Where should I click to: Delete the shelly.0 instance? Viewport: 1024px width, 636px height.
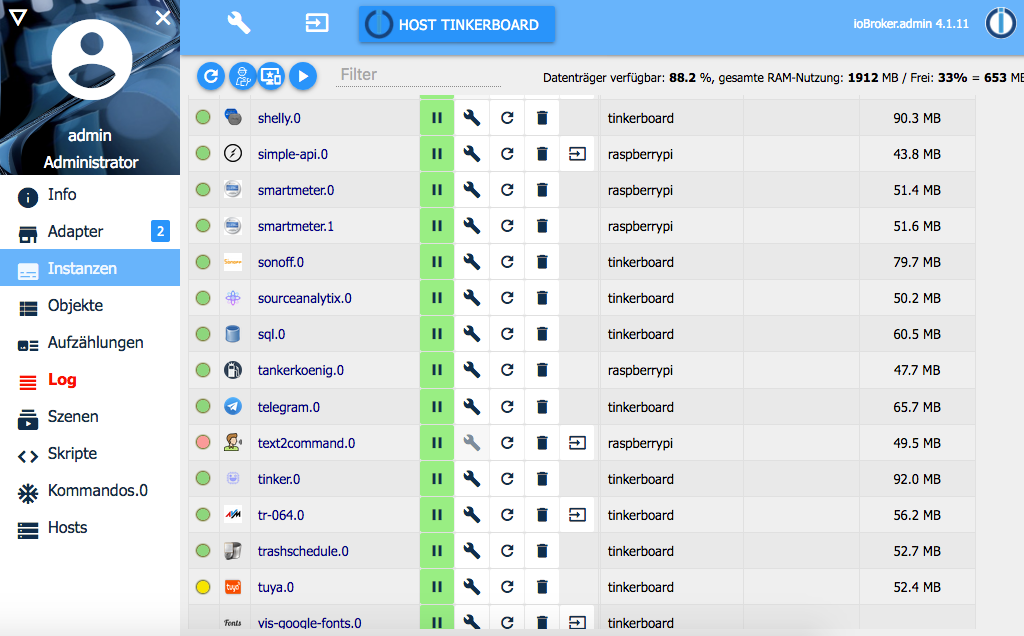point(542,118)
